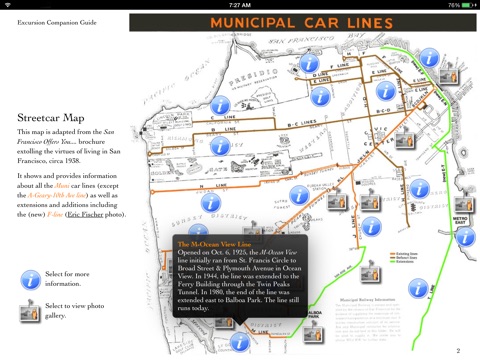Select the info icon in the Mission district
Screen dimensions: 480x360
pos(419,189)
